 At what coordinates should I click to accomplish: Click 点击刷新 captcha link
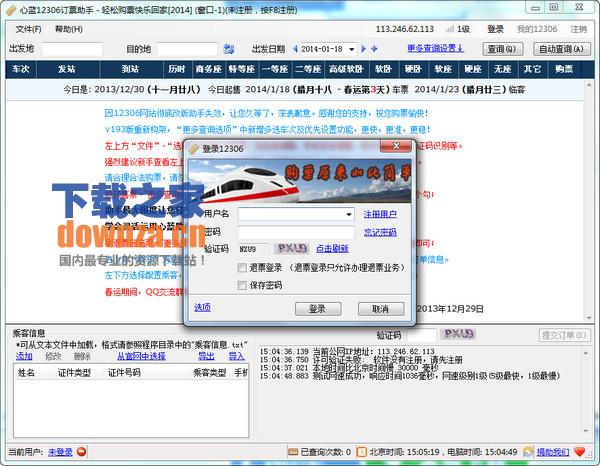tap(332, 249)
